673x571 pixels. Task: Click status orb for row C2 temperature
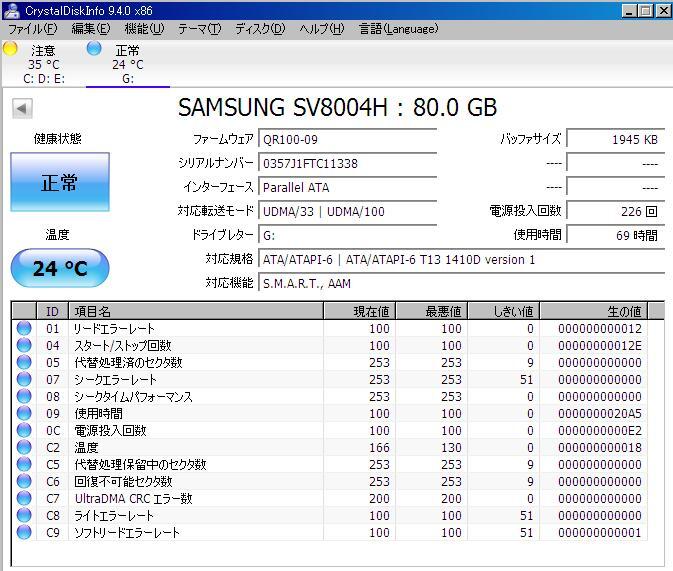click(x=24, y=447)
